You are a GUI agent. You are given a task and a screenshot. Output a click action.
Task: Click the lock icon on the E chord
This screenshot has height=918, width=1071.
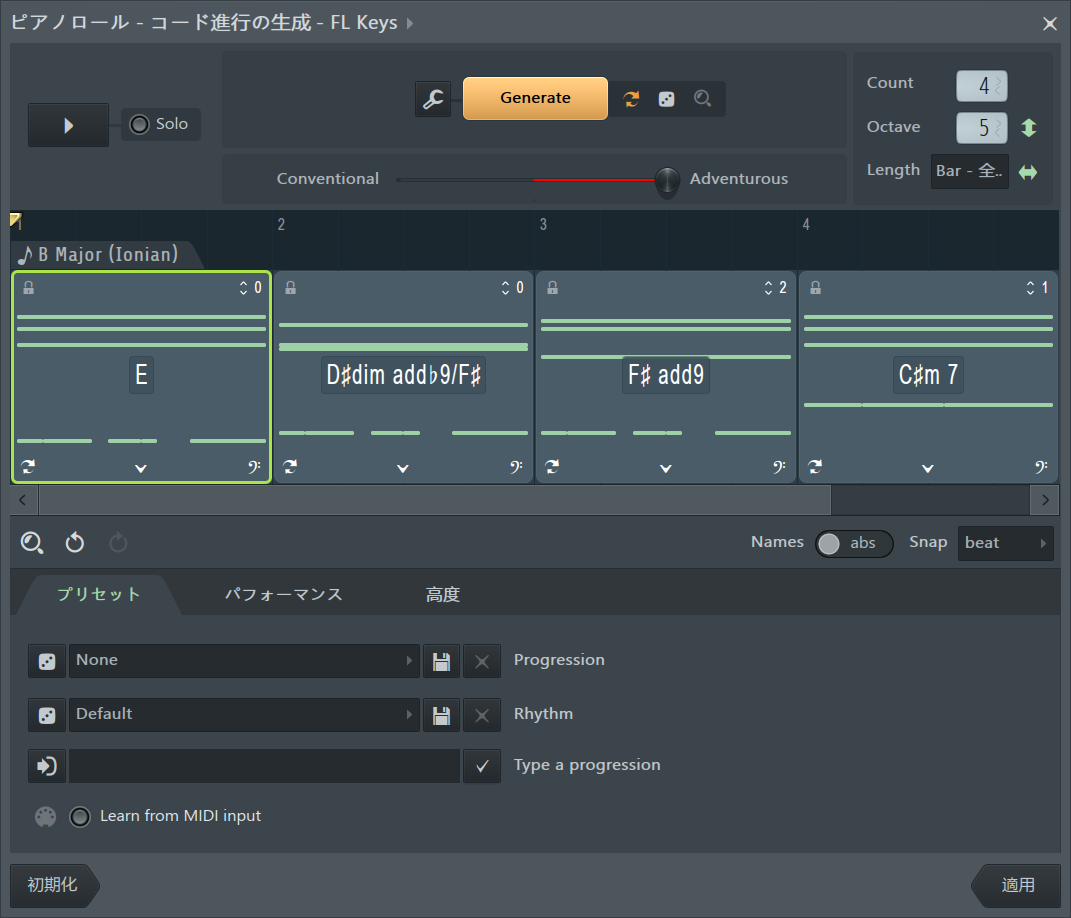29,288
